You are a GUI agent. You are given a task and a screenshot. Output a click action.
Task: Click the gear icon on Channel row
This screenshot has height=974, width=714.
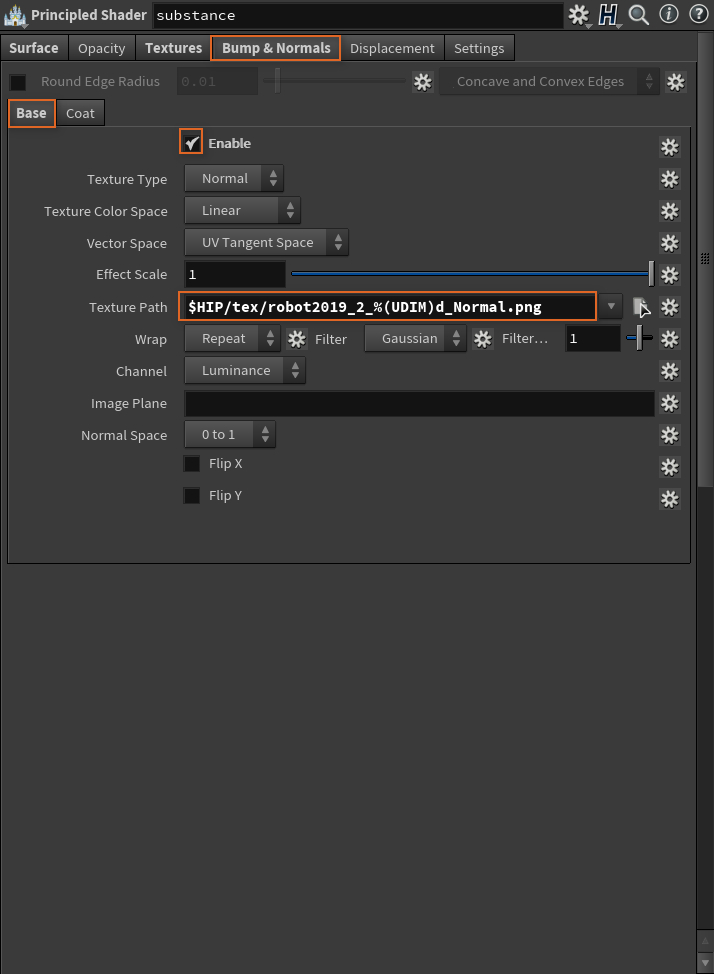coord(669,371)
